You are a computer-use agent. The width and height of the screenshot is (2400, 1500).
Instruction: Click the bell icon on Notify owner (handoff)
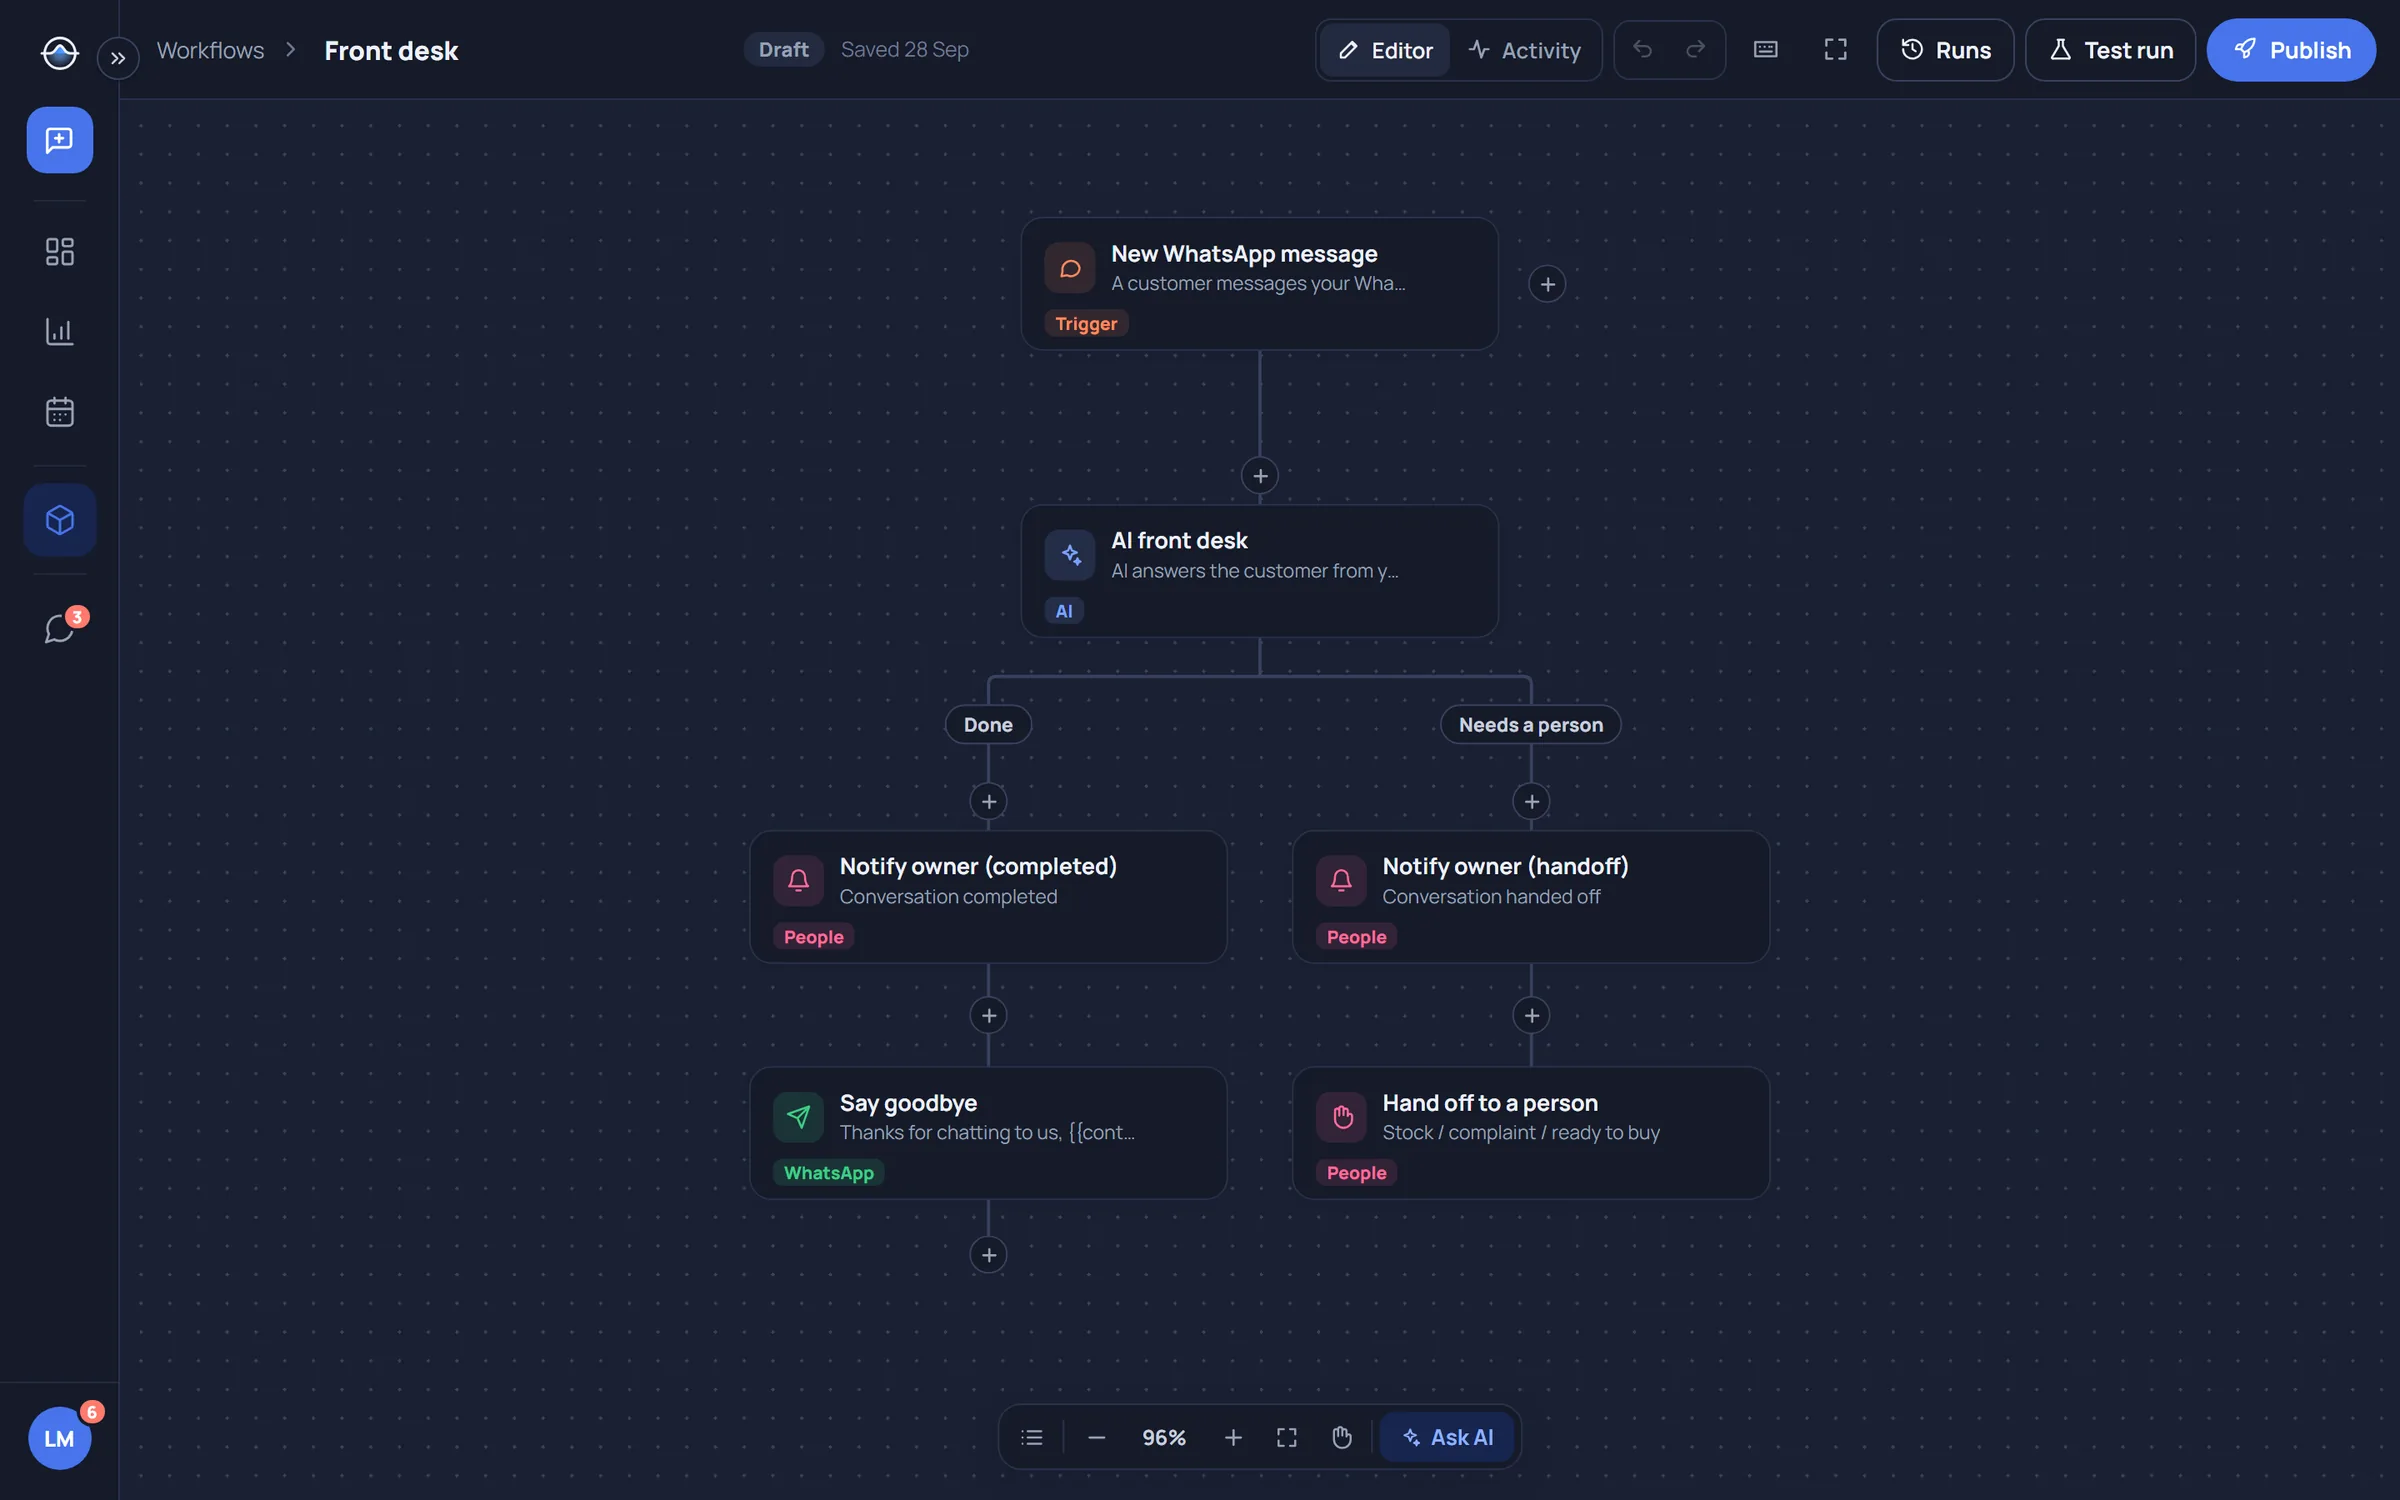1341,881
